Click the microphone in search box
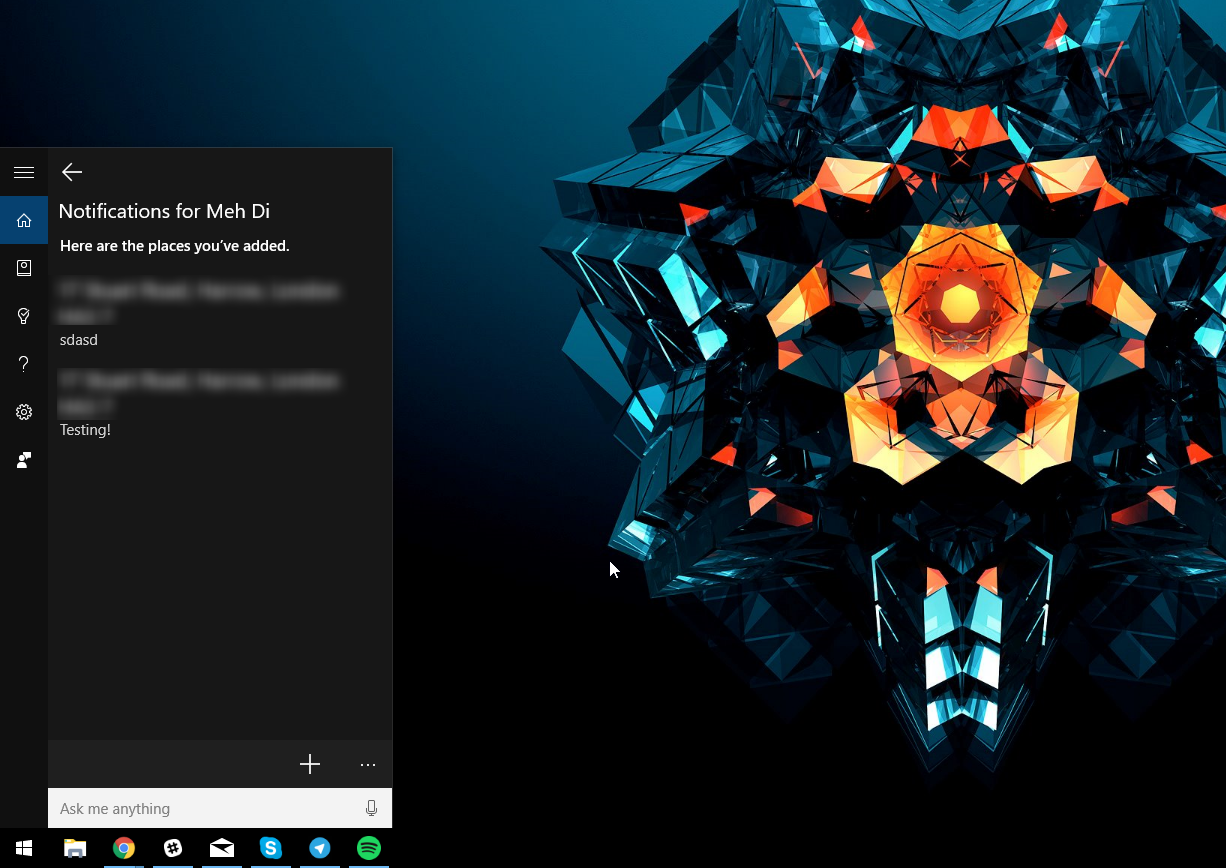 [372, 808]
